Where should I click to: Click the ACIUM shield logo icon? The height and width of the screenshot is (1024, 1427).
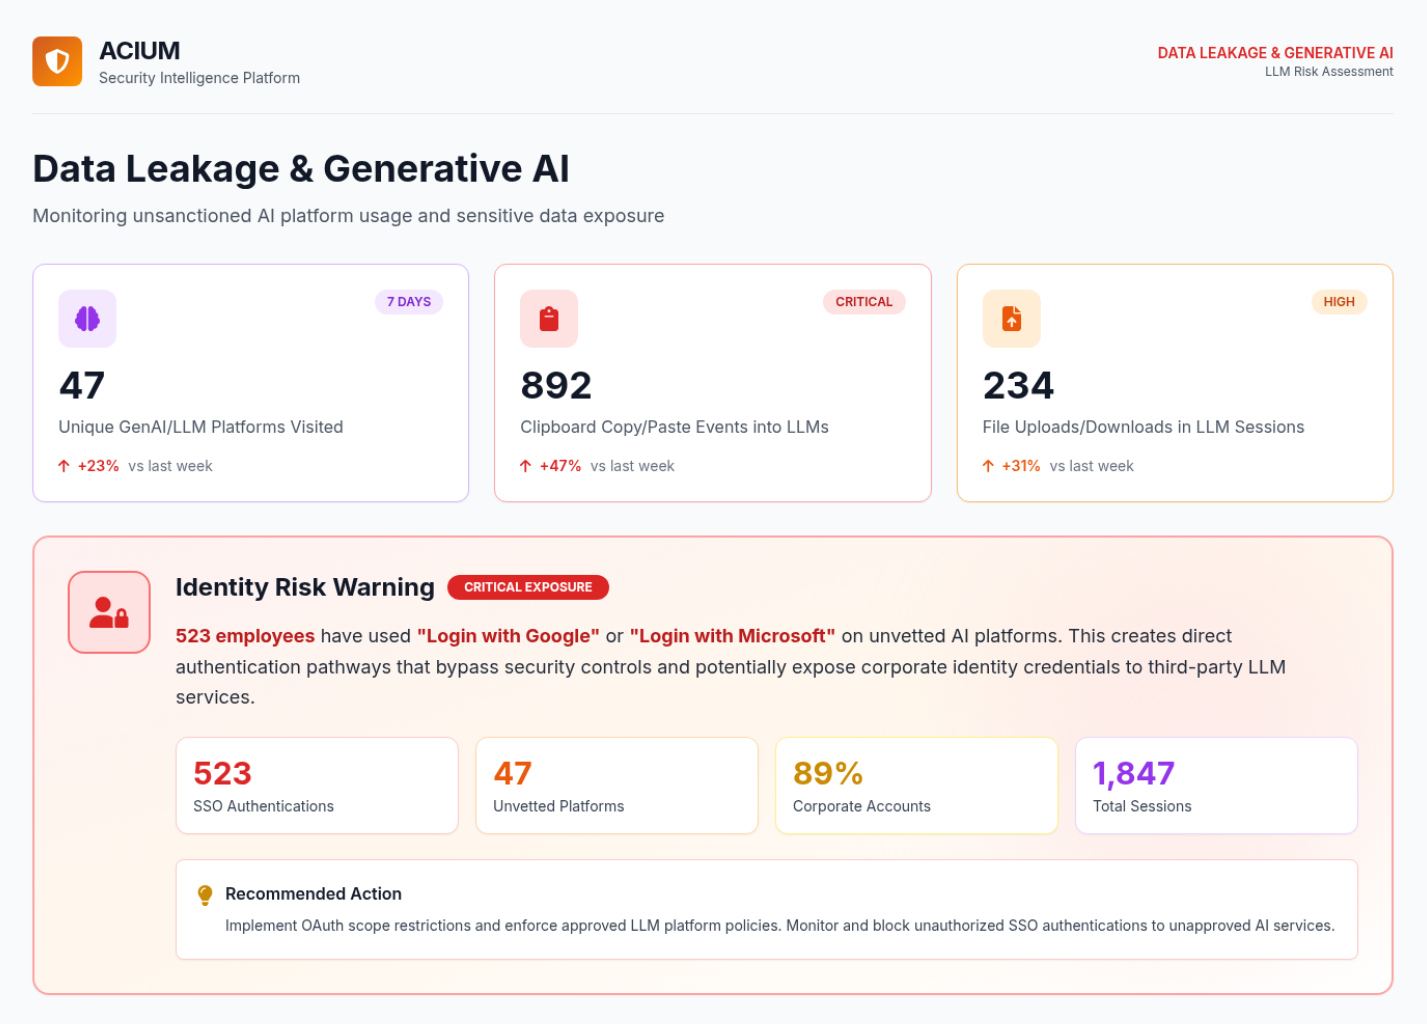(x=57, y=61)
